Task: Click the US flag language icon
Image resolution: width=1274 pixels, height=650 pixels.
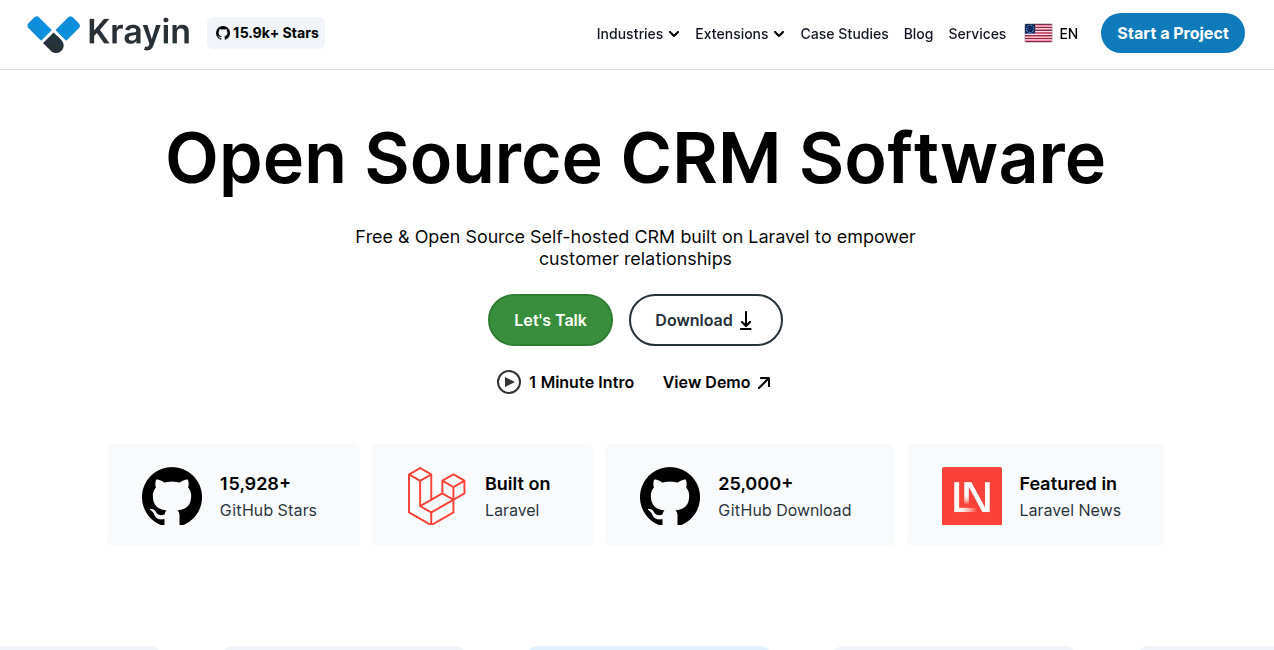Action: coord(1037,32)
